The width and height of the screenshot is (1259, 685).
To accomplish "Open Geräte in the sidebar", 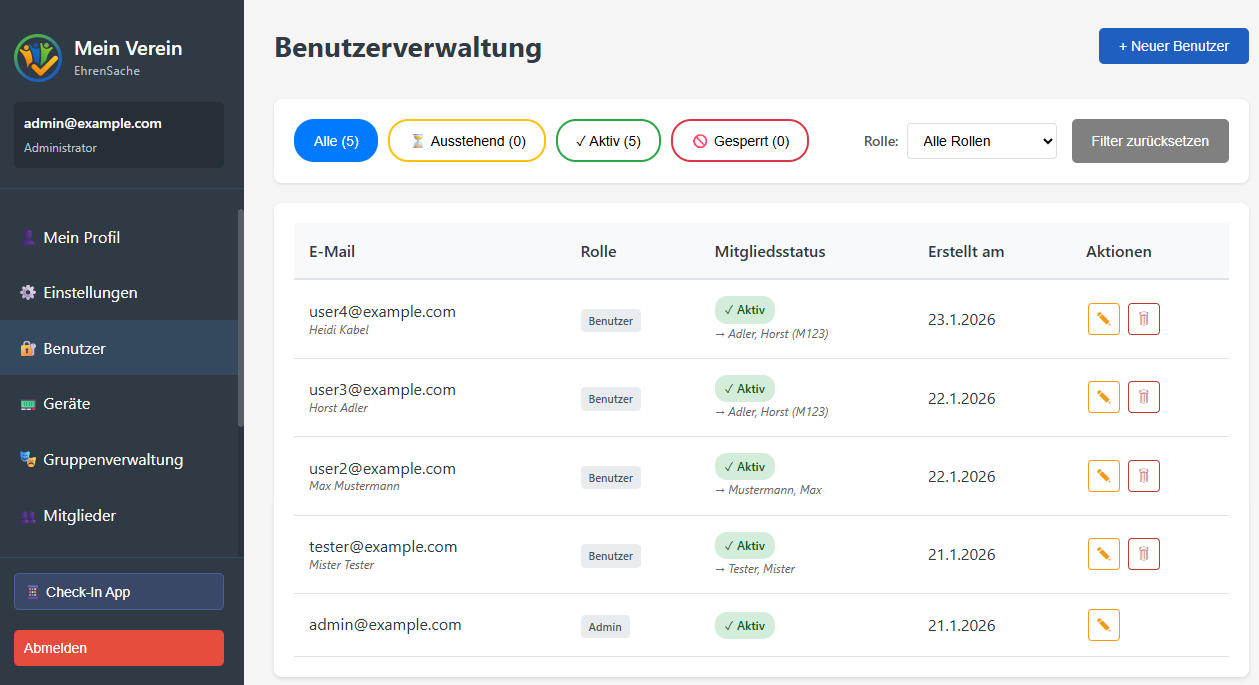I will point(67,404).
